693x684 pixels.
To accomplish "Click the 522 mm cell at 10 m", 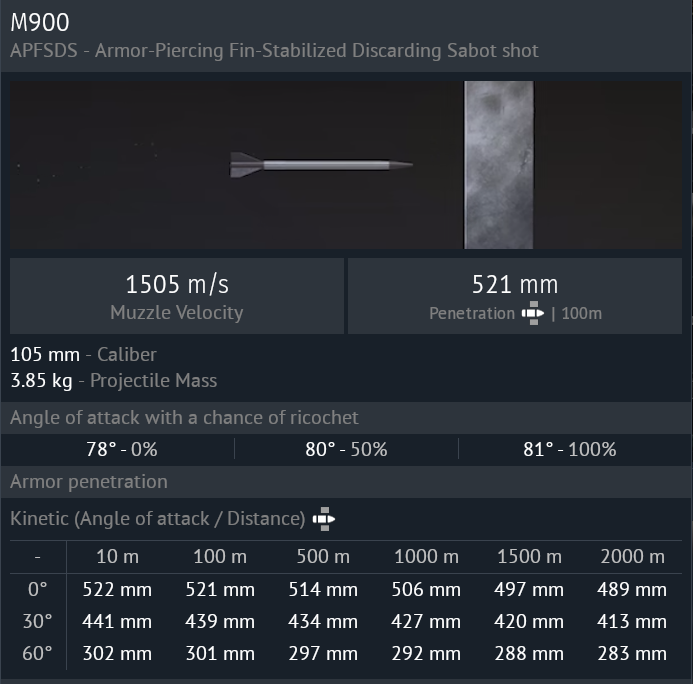I will tap(116, 589).
